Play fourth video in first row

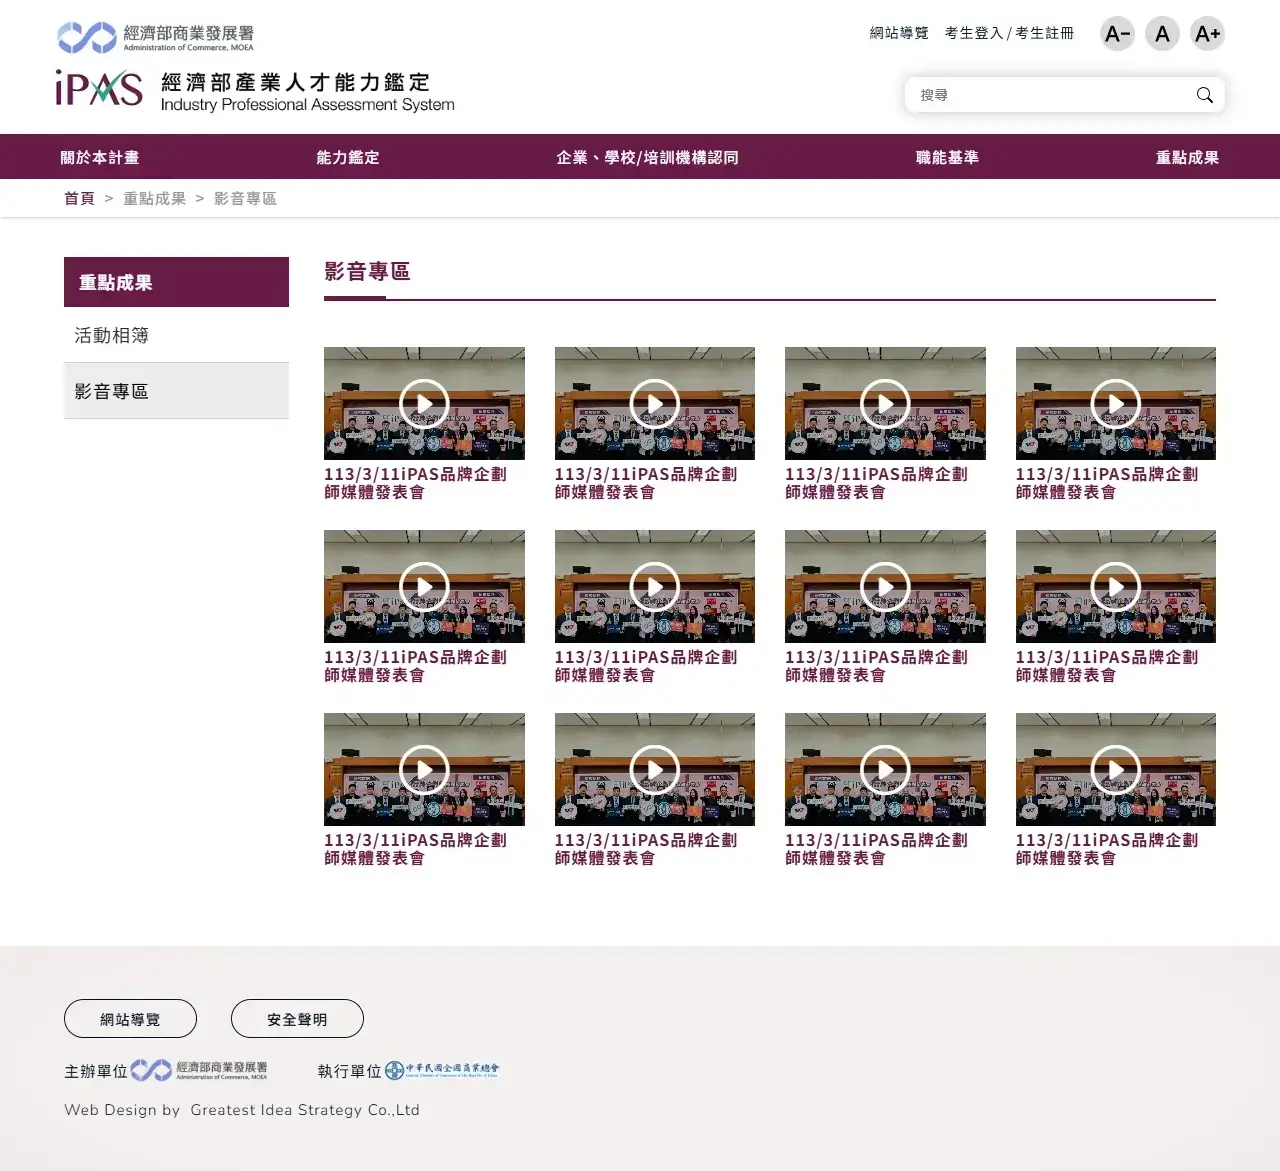[1116, 404]
